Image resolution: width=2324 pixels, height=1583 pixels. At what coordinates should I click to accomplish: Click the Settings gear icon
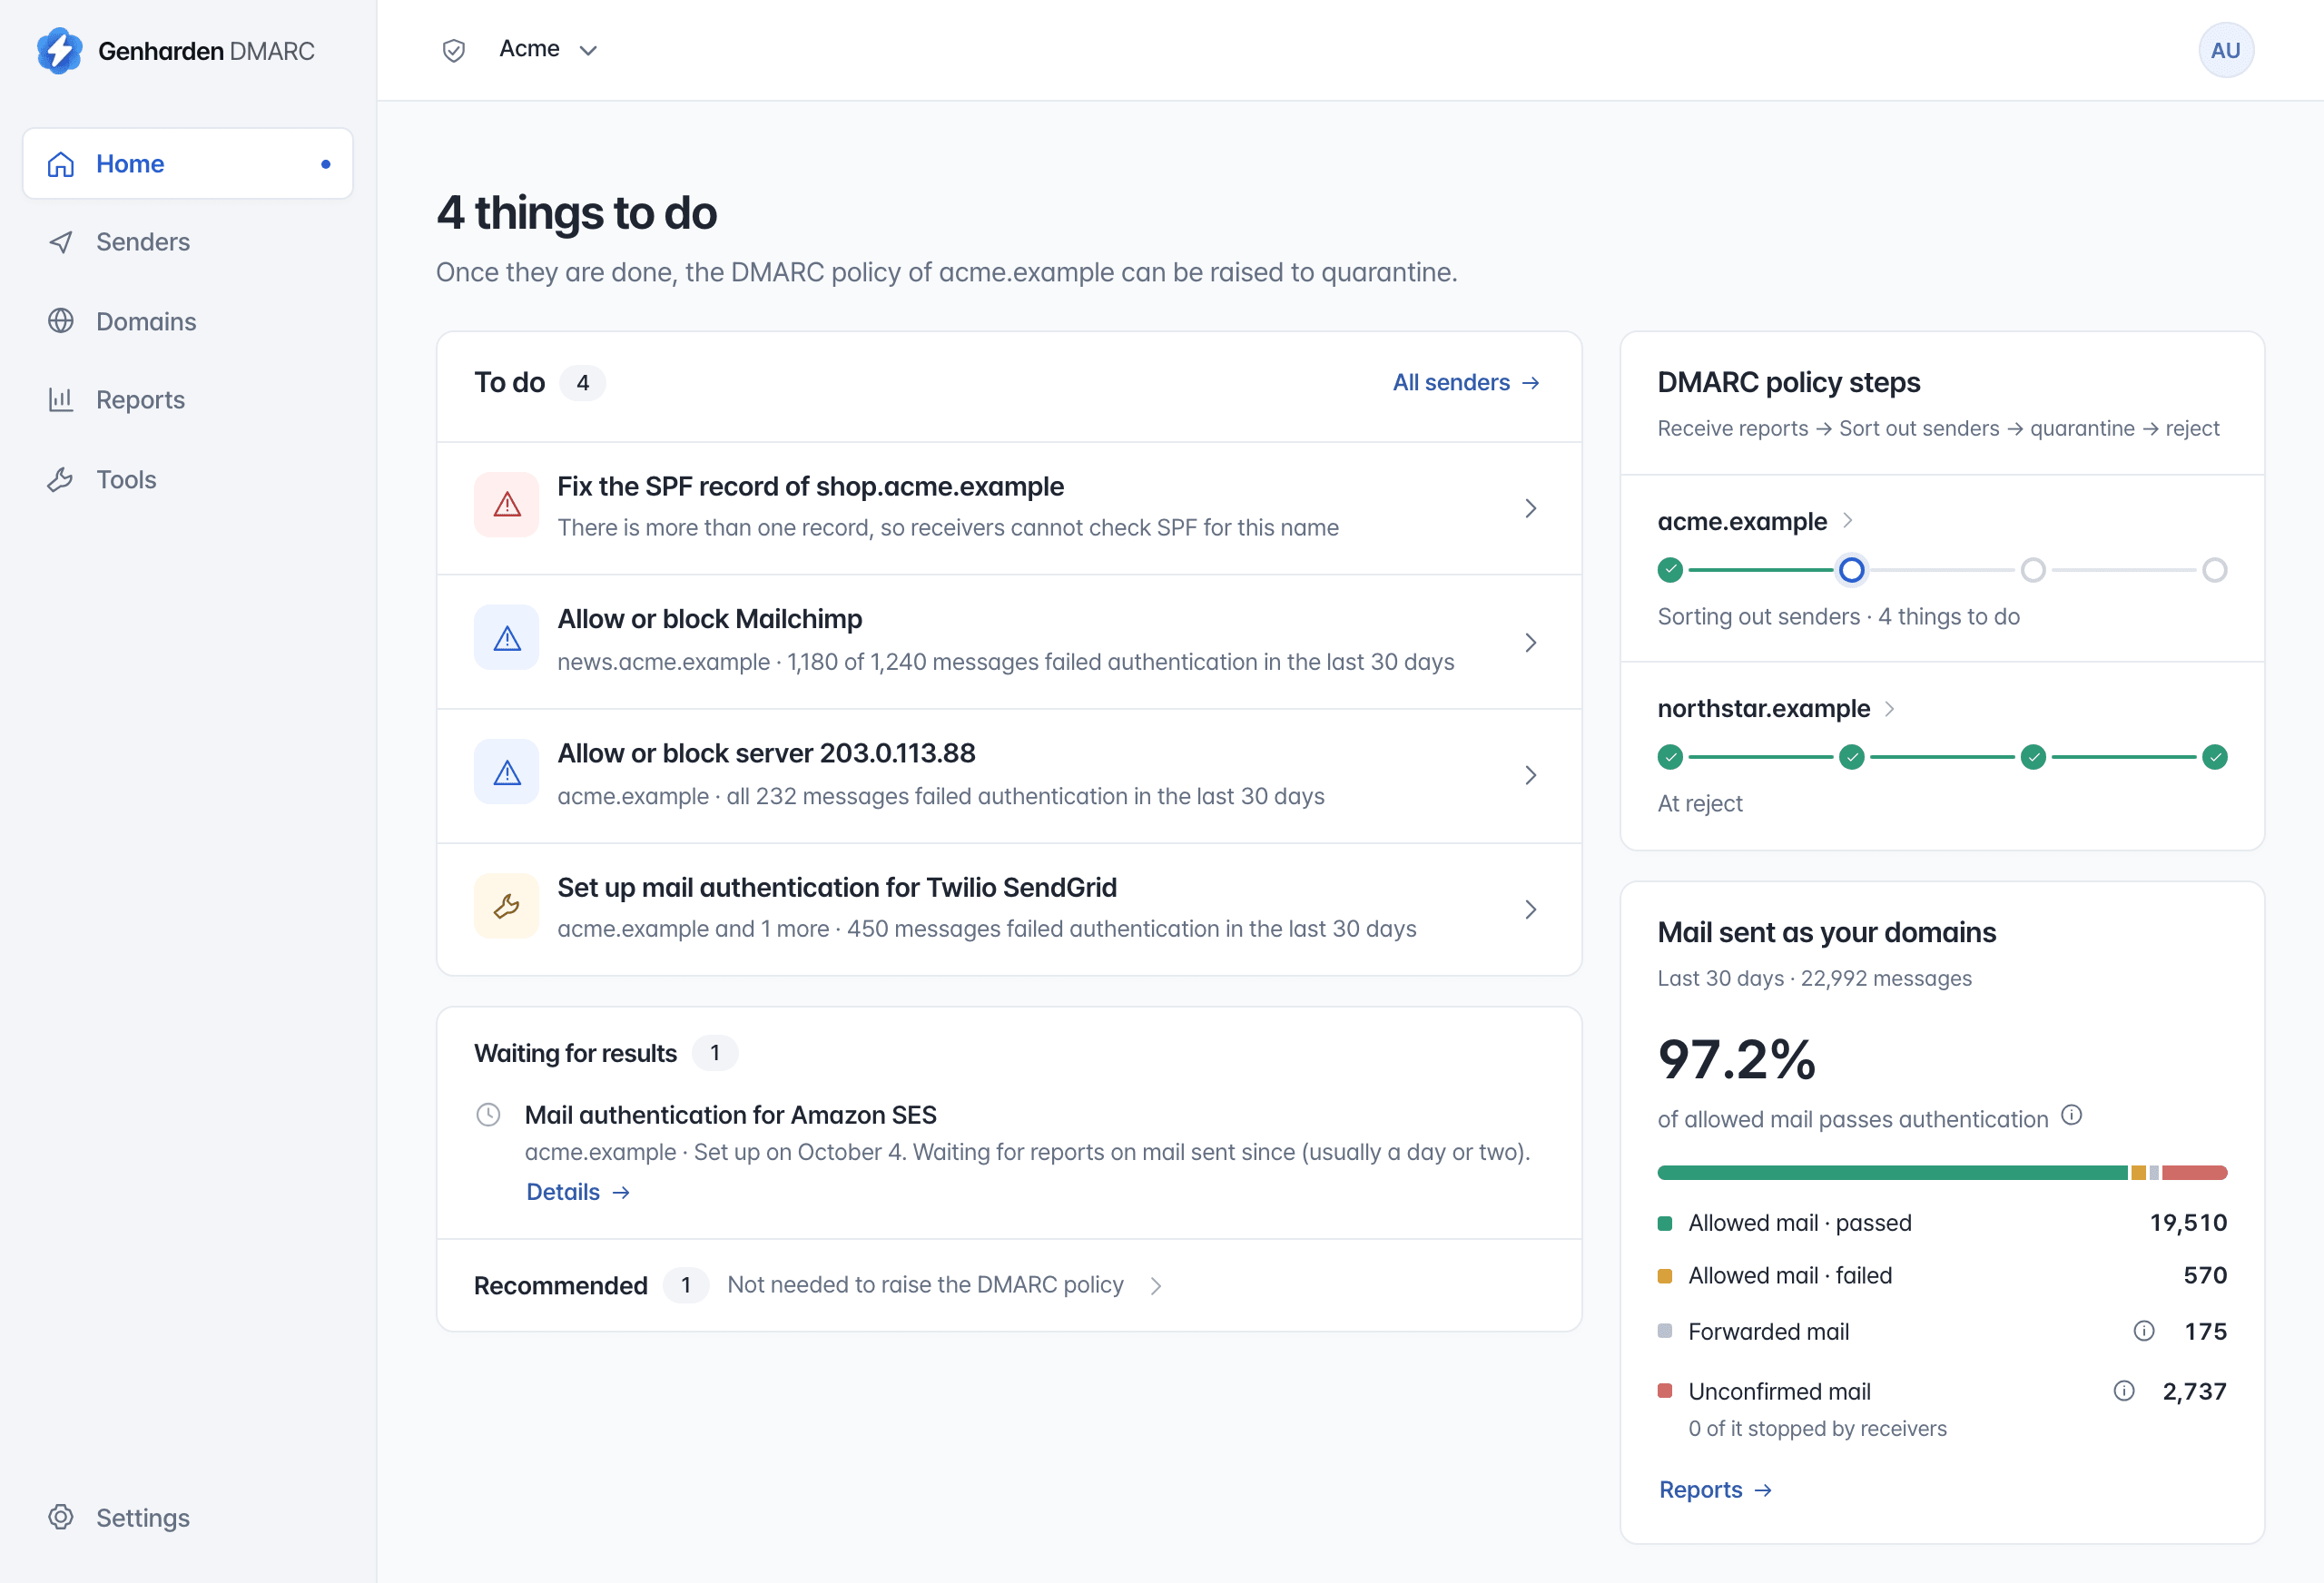[61, 1516]
